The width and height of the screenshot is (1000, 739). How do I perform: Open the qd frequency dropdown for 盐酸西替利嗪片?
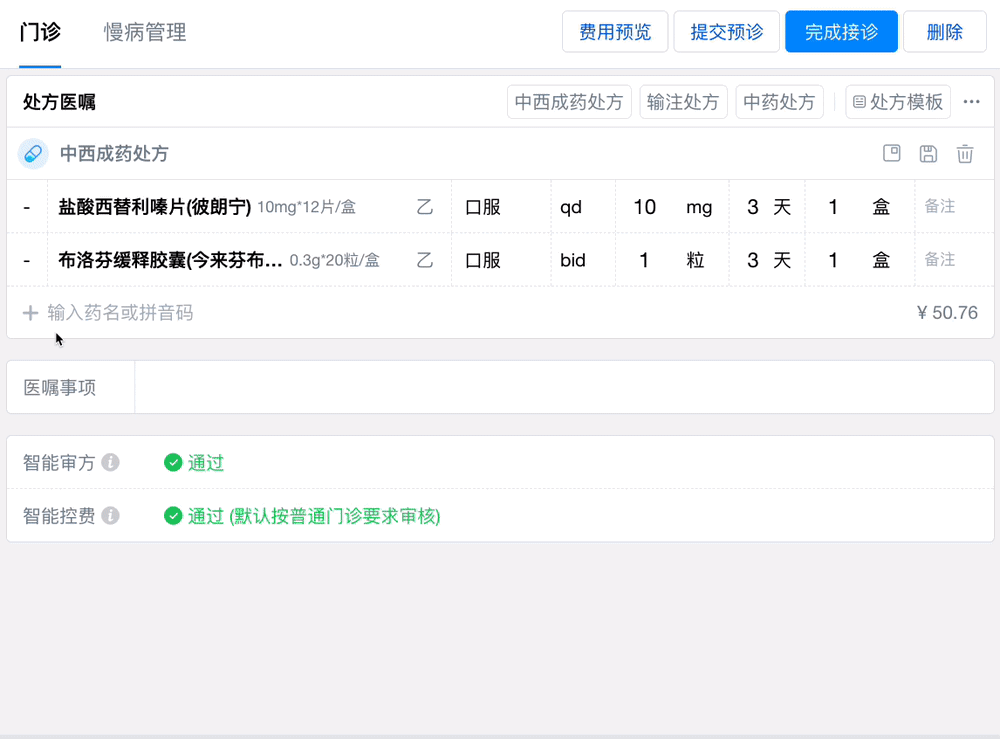click(x=582, y=207)
